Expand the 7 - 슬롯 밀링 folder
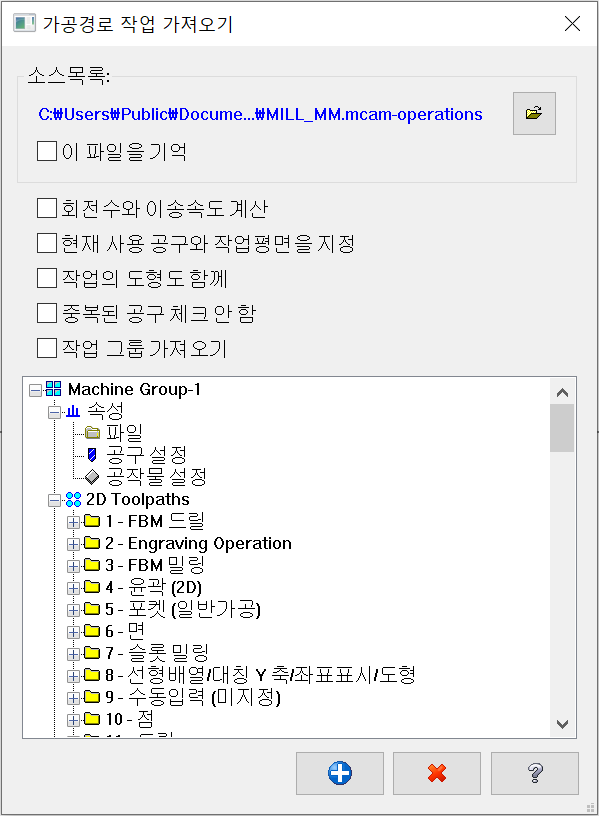599x816 pixels. click(73, 654)
